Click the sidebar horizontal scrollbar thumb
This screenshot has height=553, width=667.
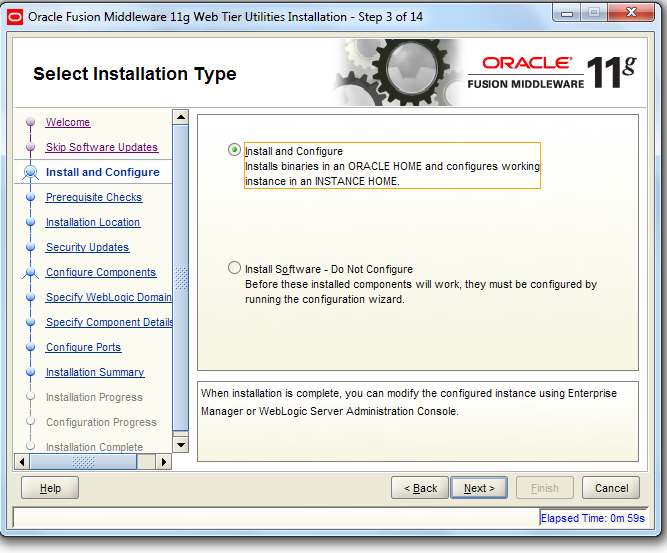click(x=83, y=462)
